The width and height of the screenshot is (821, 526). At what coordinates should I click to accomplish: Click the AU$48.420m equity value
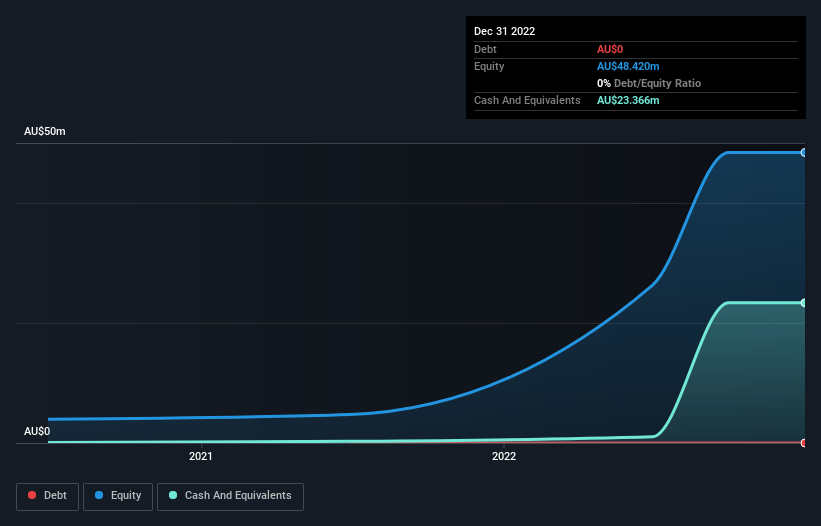[628, 66]
